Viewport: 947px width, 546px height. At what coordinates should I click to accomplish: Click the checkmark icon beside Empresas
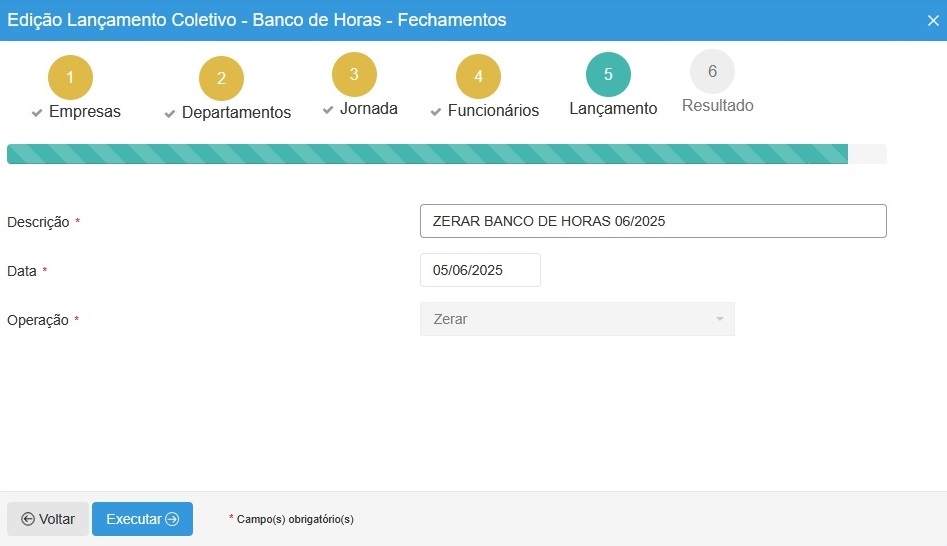click(37, 113)
